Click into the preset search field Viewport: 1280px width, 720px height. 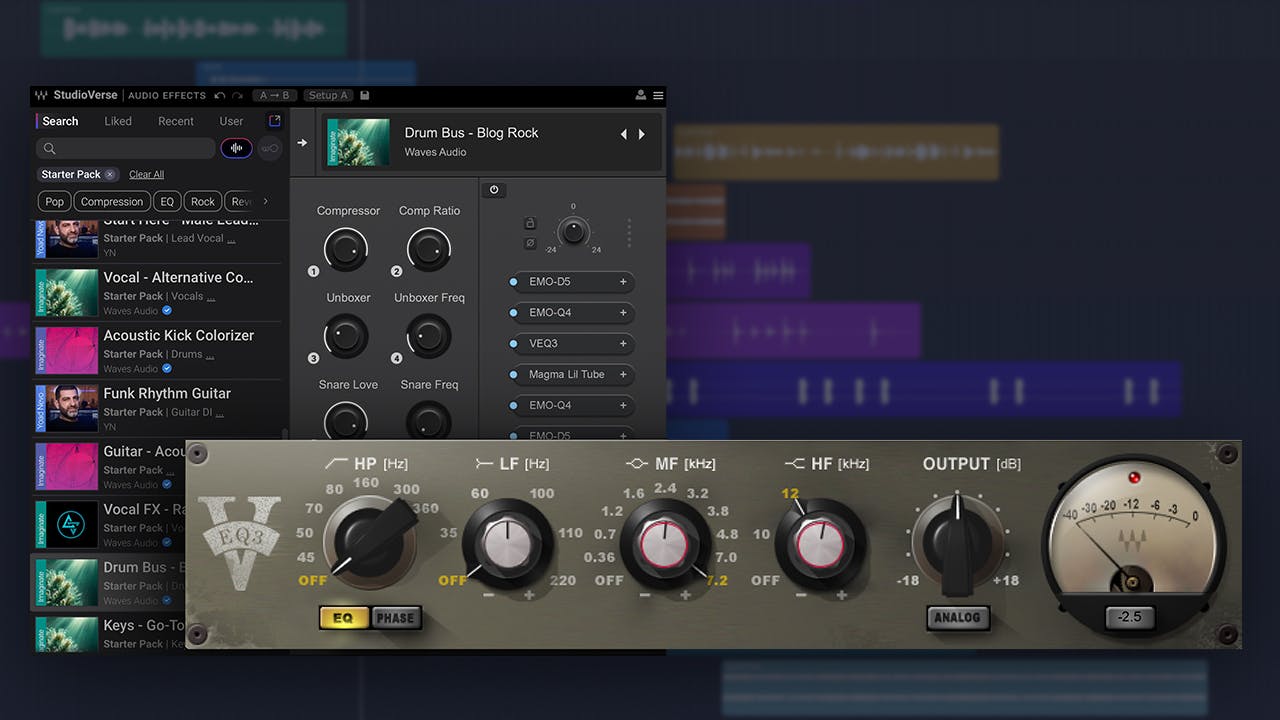tap(126, 149)
